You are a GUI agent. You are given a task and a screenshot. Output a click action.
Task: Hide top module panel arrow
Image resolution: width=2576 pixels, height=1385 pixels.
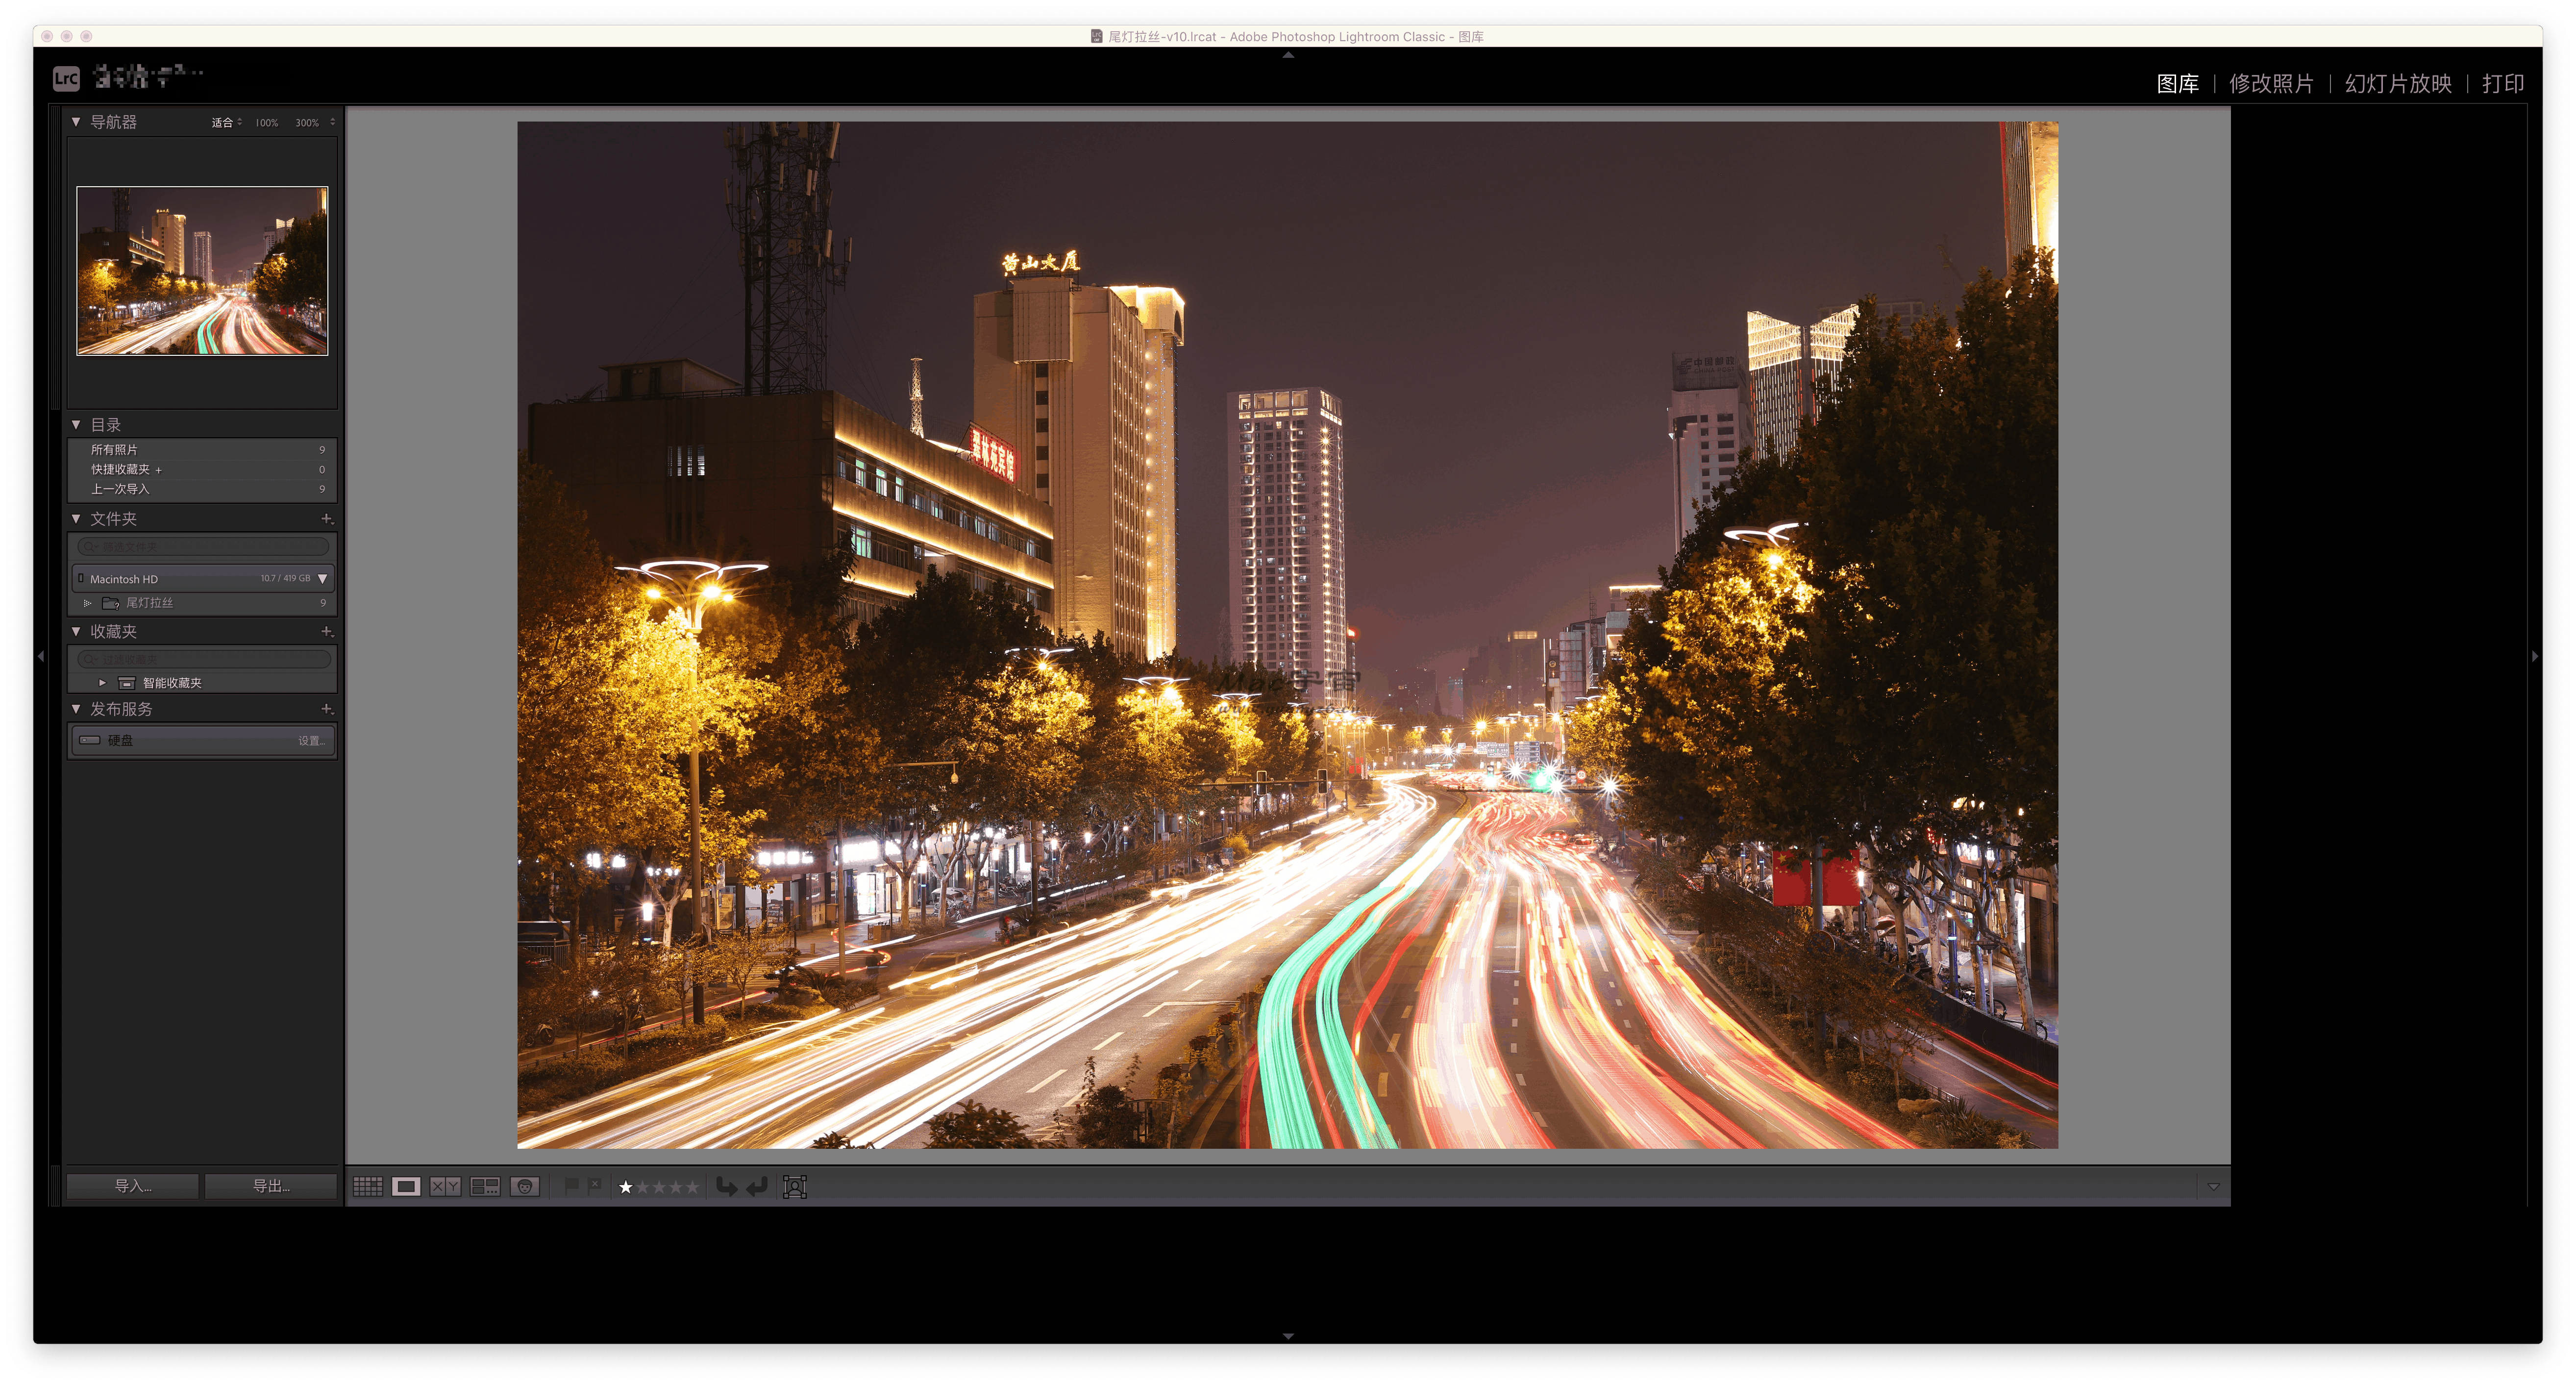pyautogui.click(x=1288, y=55)
